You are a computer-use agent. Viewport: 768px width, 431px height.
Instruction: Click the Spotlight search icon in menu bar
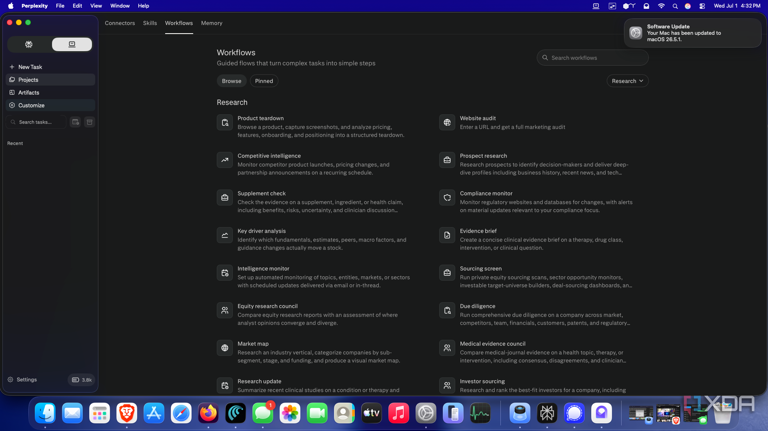675,6
